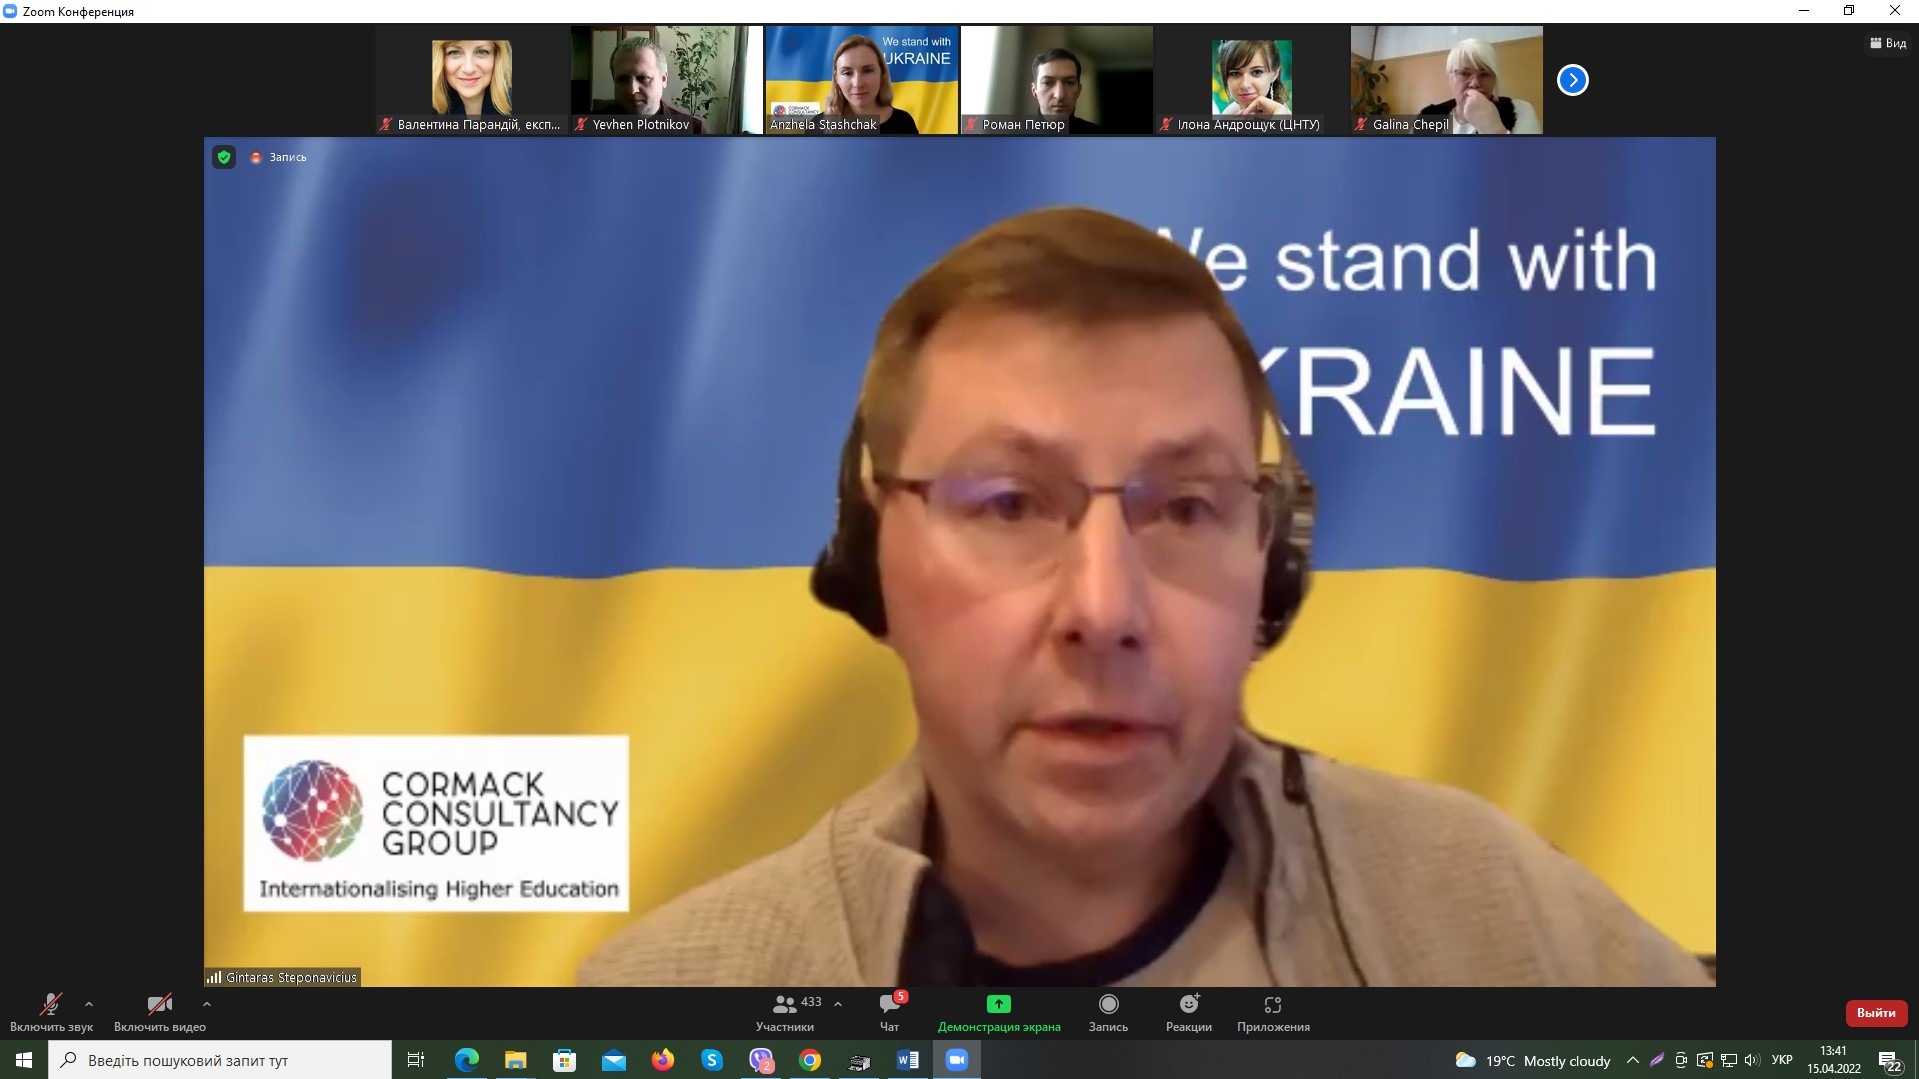Show hidden system tray icons
1919x1079 pixels.
pos(1633,1060)
